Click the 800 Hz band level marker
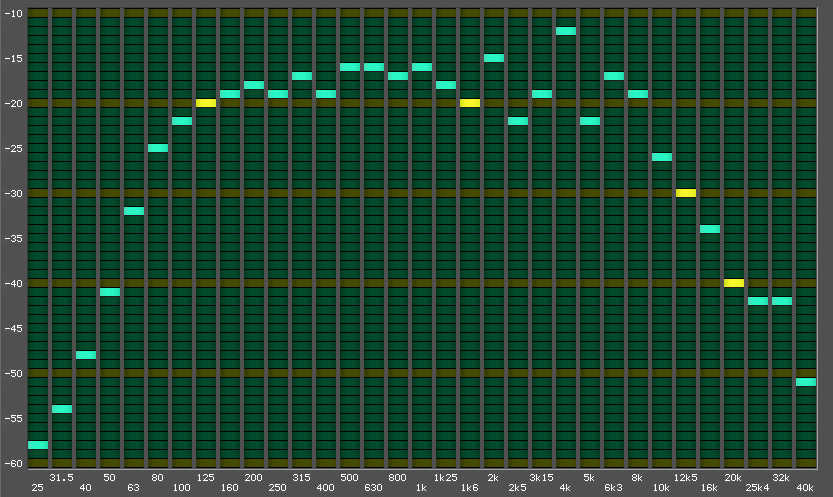The width and height of the screenshot is (833, 497). pos(398,76)
